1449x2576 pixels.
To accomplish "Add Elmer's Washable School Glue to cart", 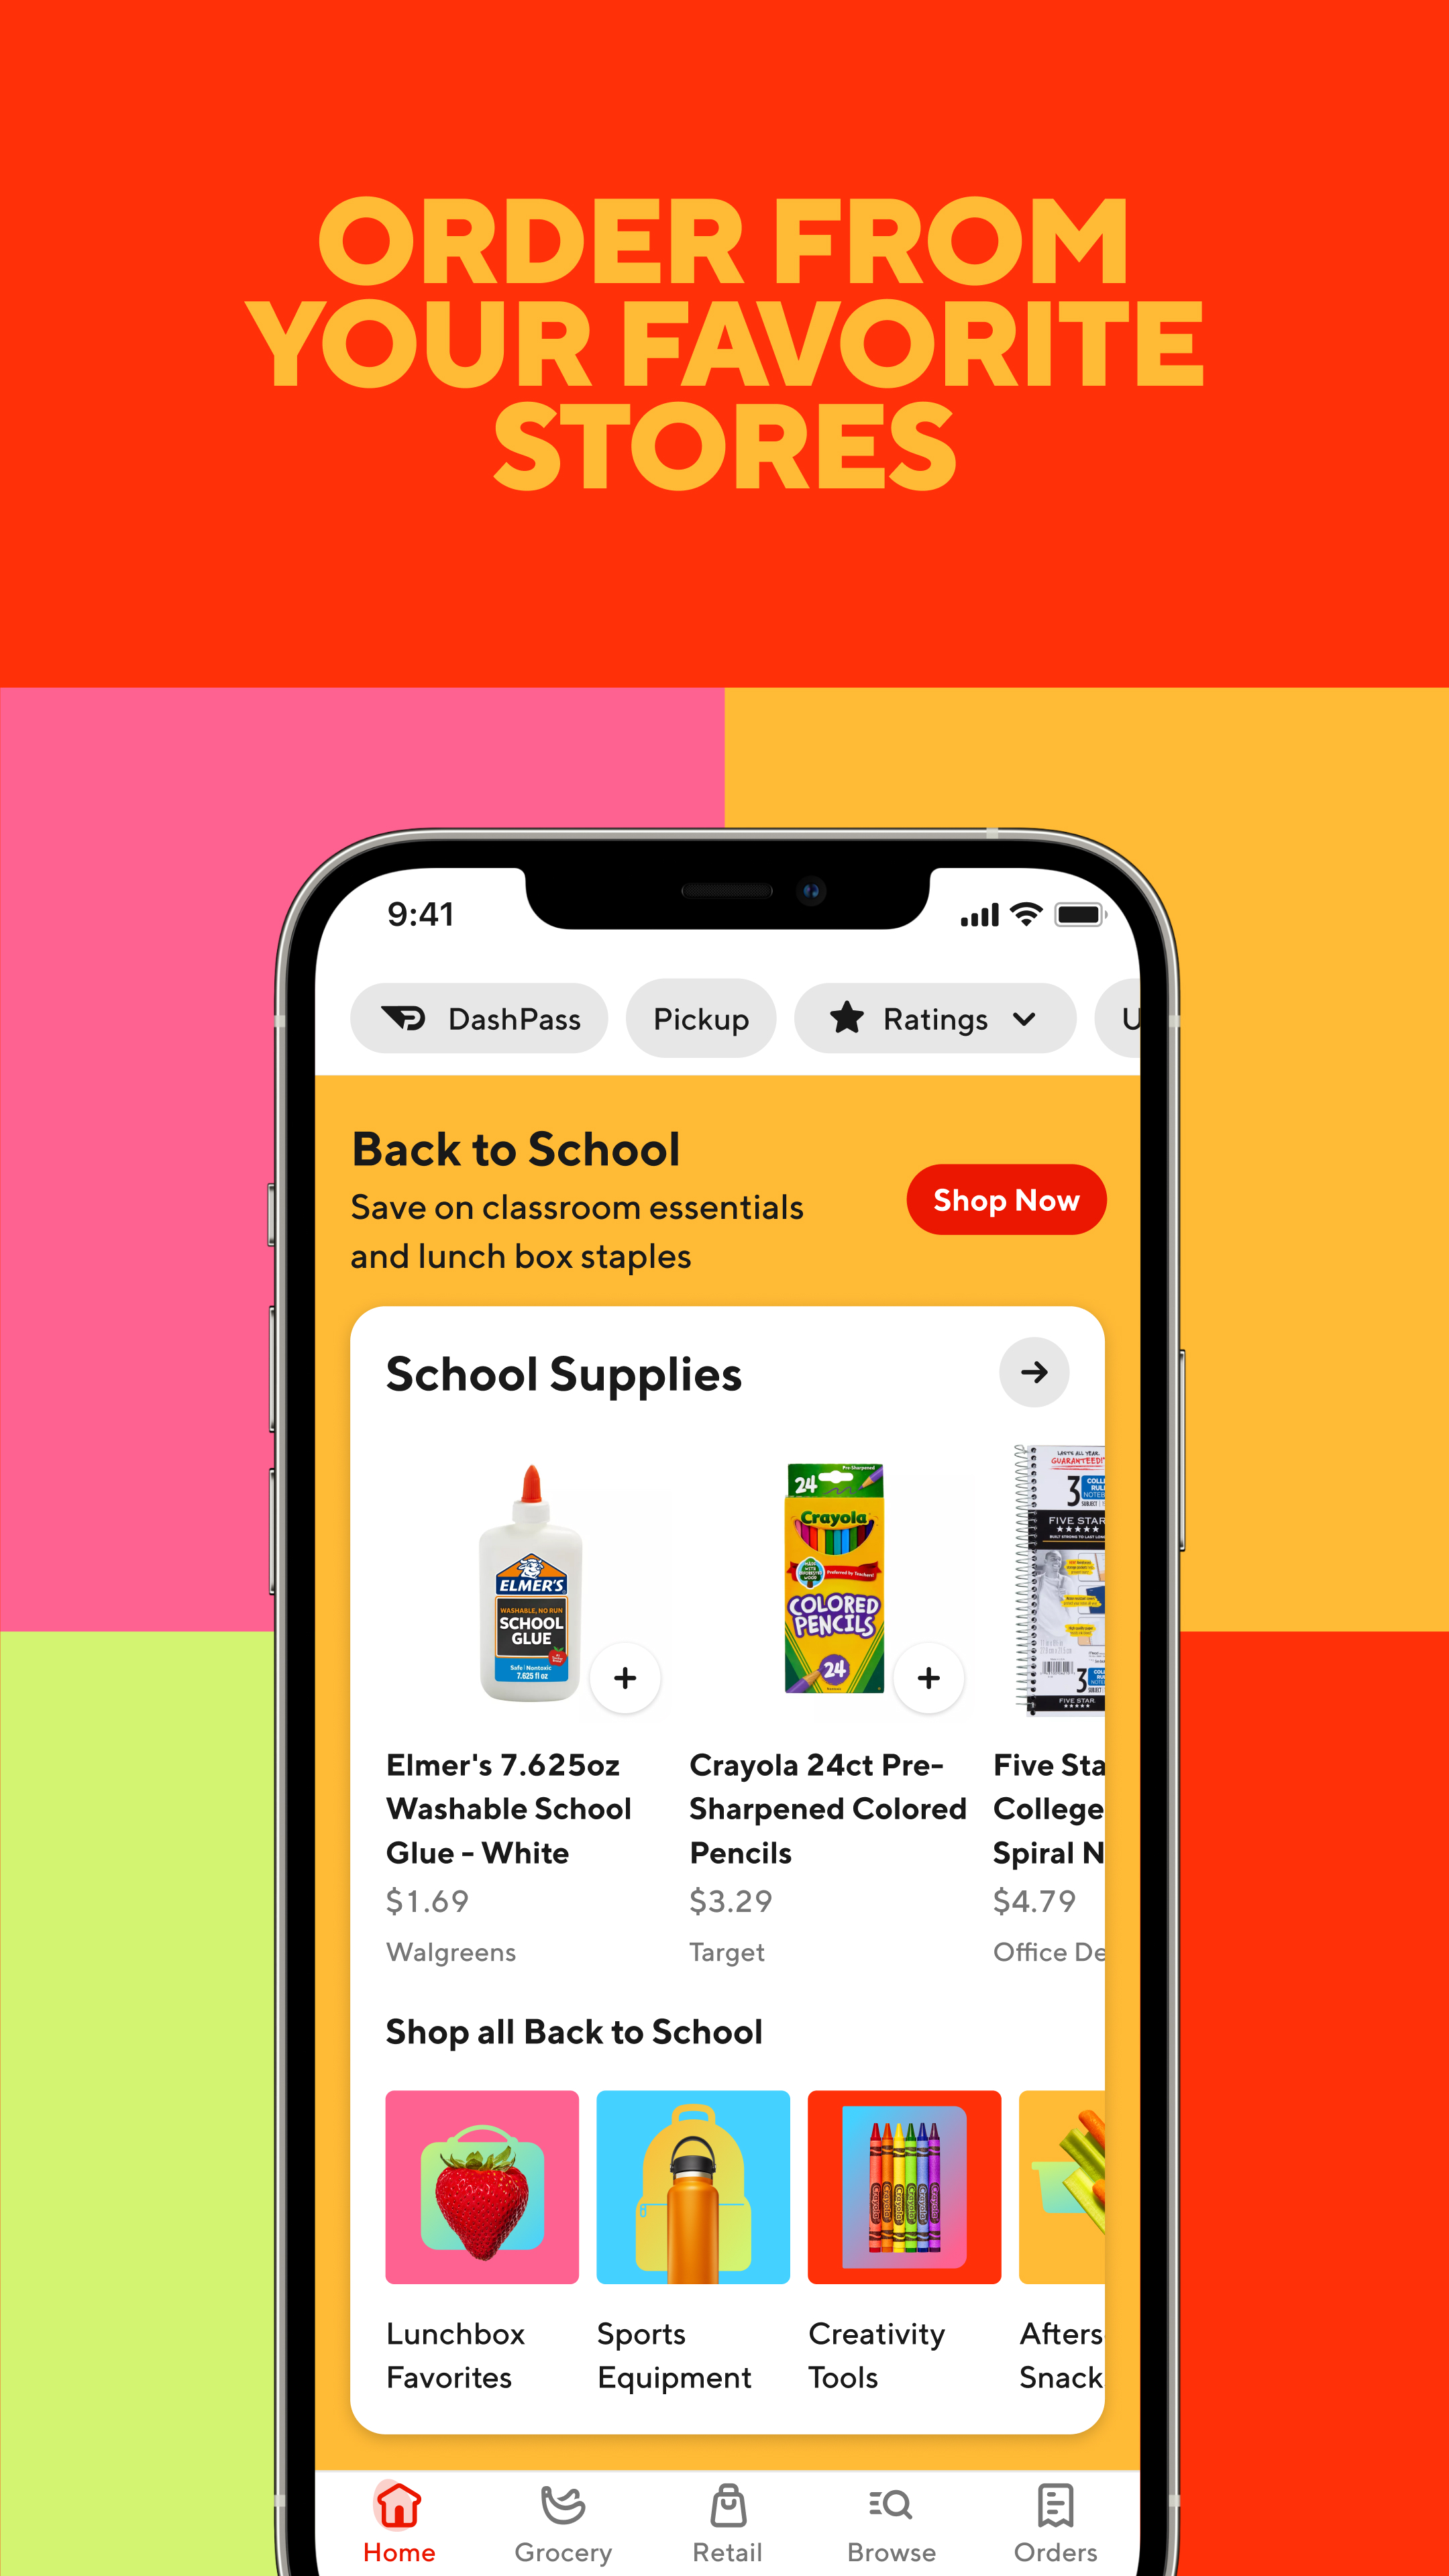I will tap(627, 1677).
